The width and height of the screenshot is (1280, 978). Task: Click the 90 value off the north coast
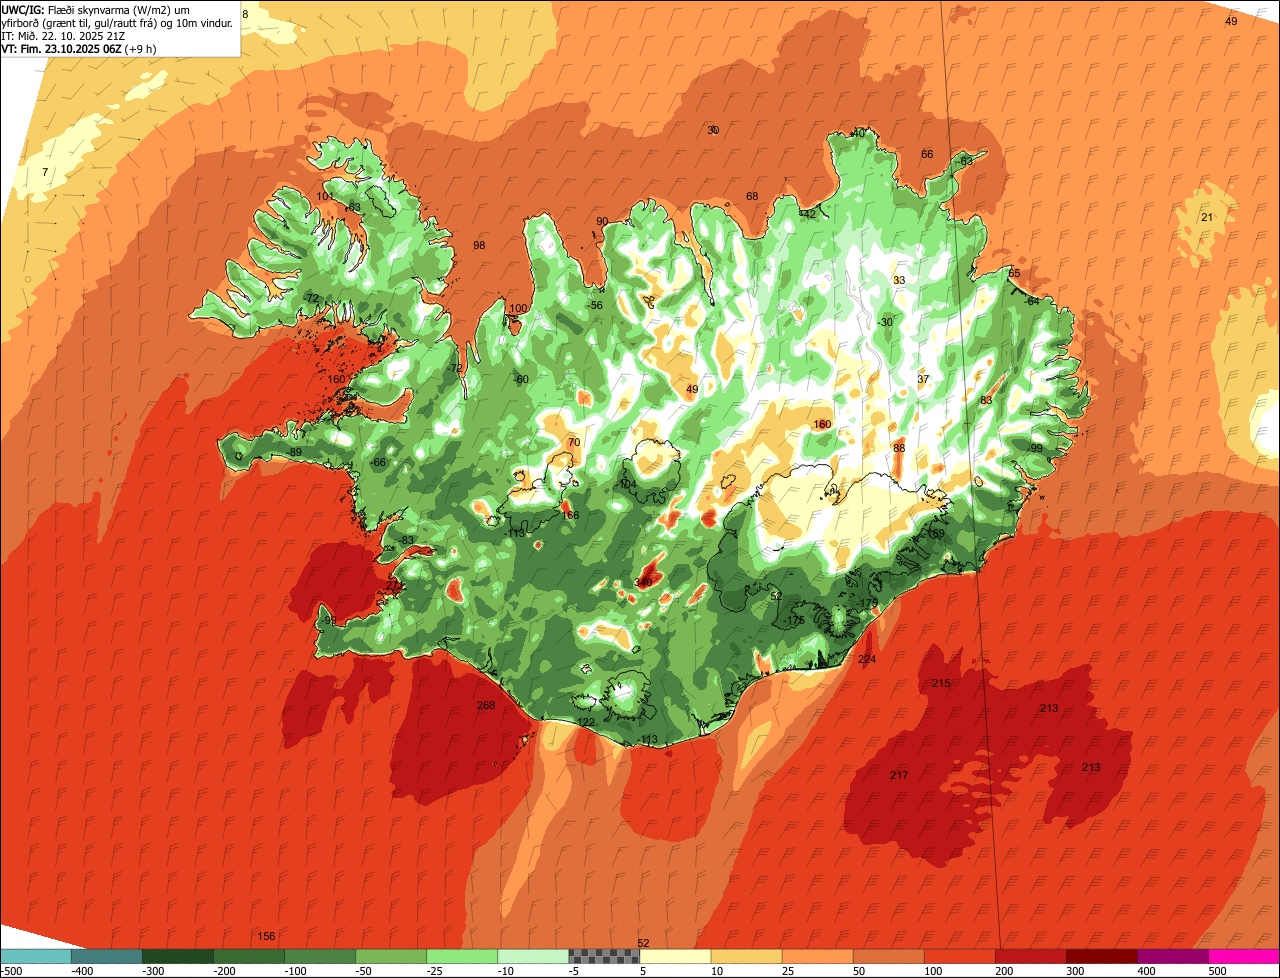[x=602, y=221]
